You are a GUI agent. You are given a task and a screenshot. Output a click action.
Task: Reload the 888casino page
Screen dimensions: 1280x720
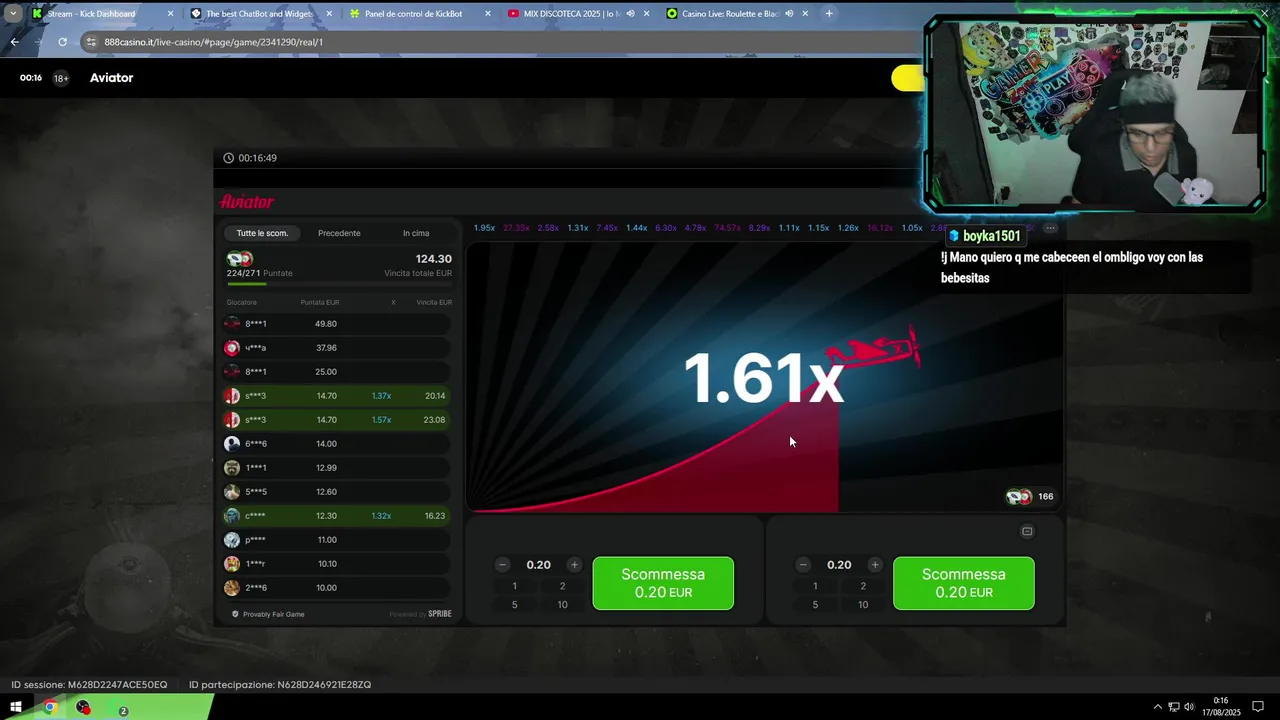62,42
